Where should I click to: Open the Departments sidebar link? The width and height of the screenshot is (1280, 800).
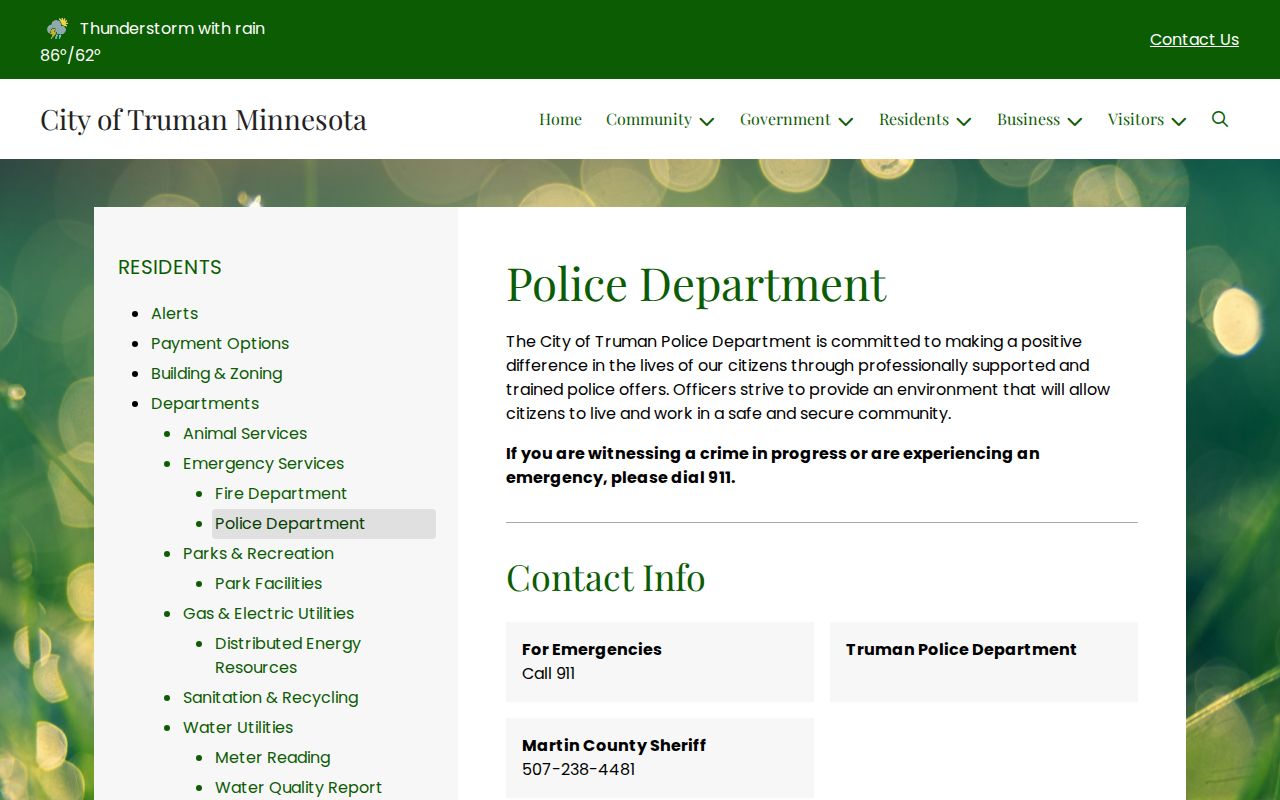coord(205,403)
